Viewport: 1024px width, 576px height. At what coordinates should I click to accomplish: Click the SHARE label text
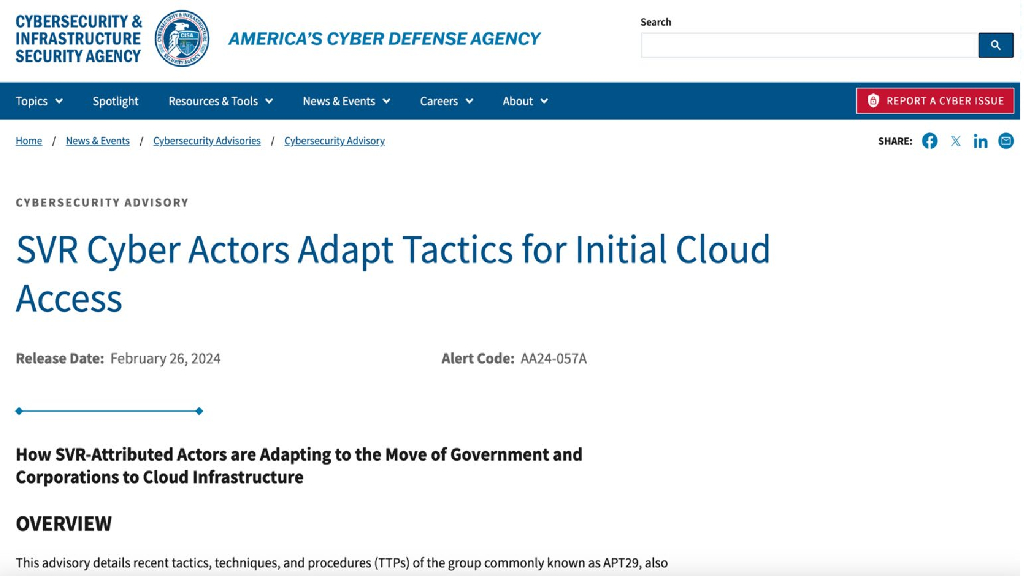tap(895, 141)
